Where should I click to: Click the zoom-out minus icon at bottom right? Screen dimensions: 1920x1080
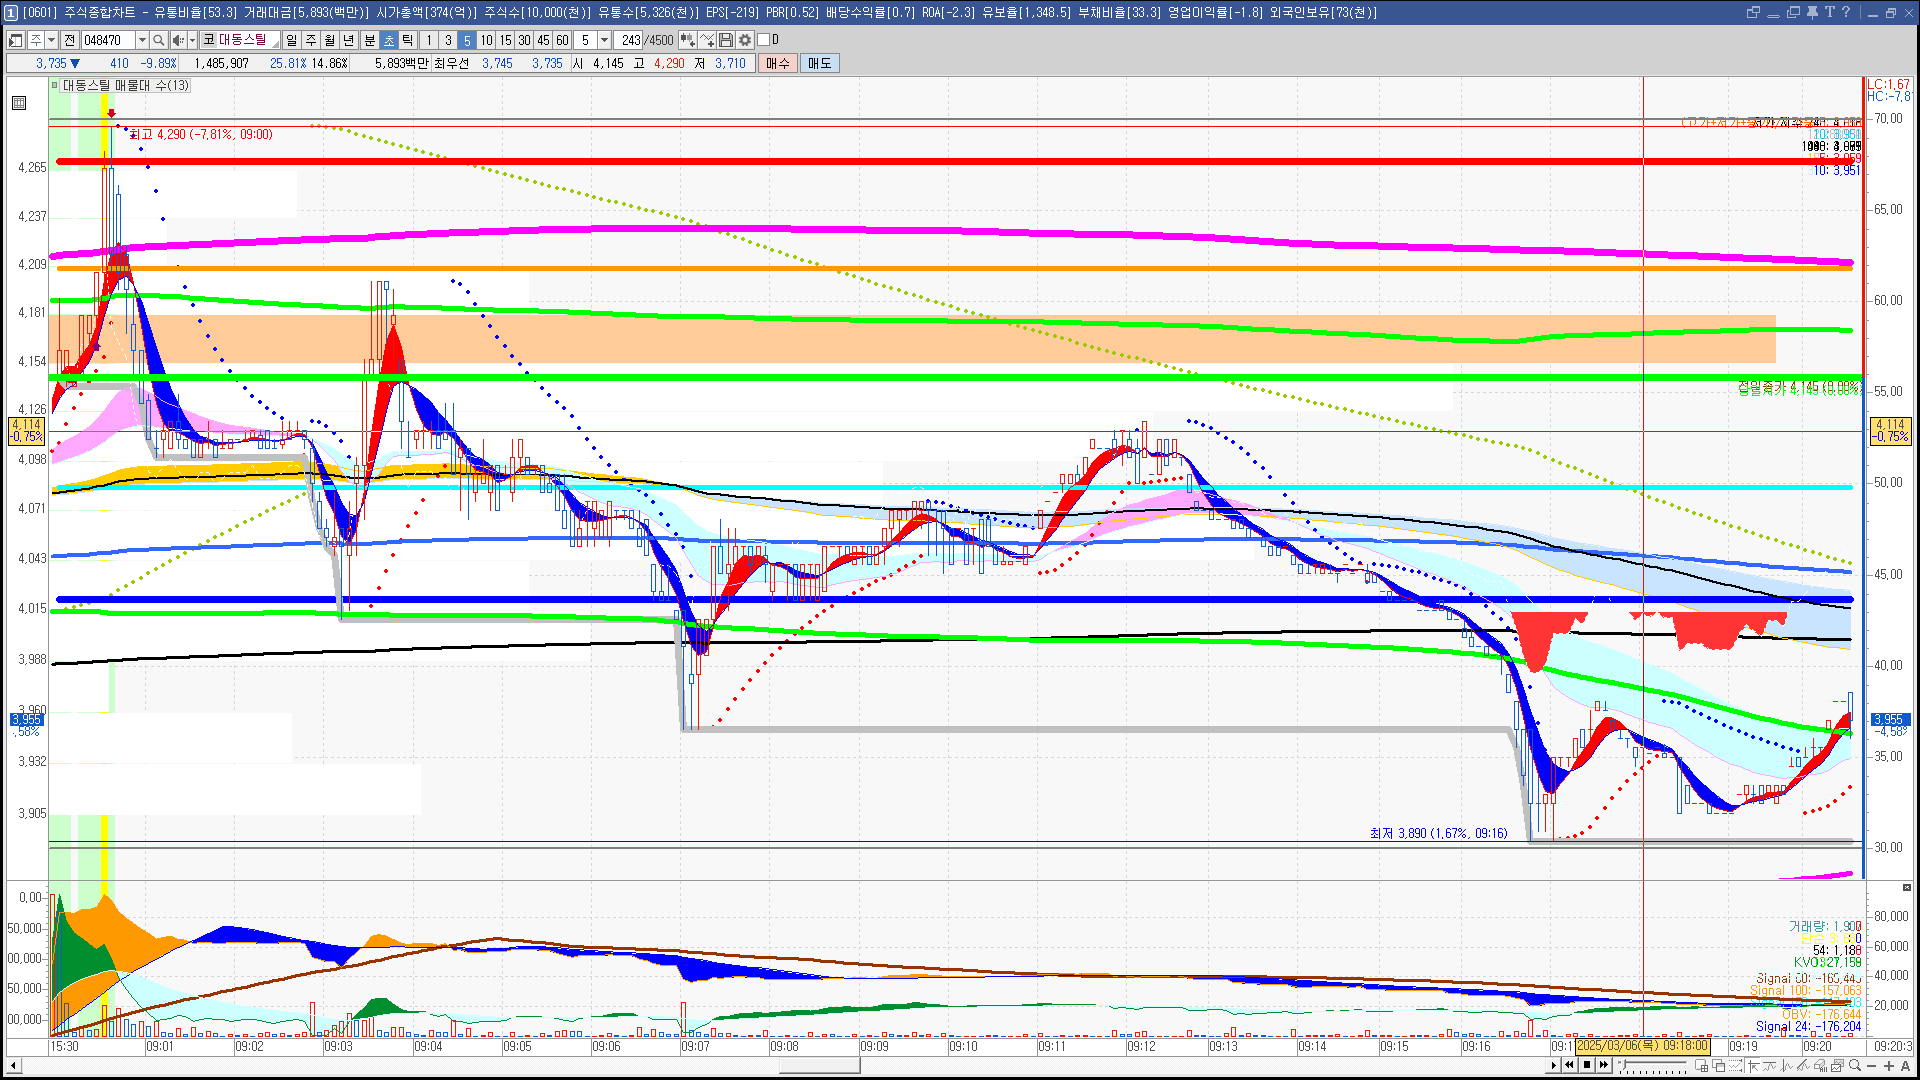coord(1872,1066)
